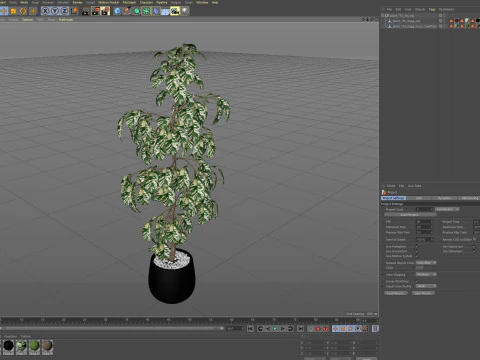Viewport: 480px width, 360px height.
Task: Select the leaf texture material thumbnail
Action: (x=22, y=346)
